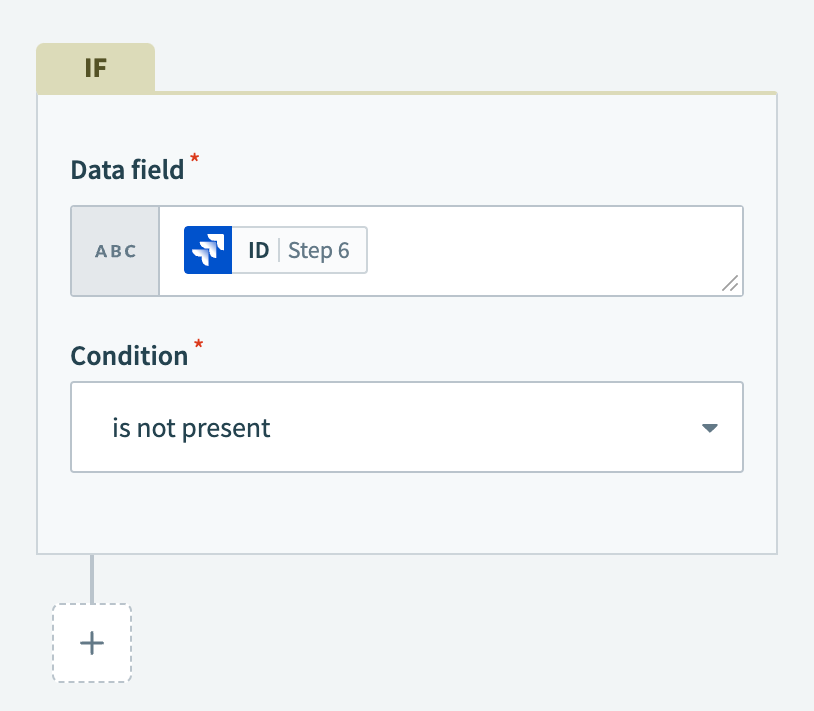Click the resize handle on the field
Viewport: 814px width, 711px height.
[730, 285]
